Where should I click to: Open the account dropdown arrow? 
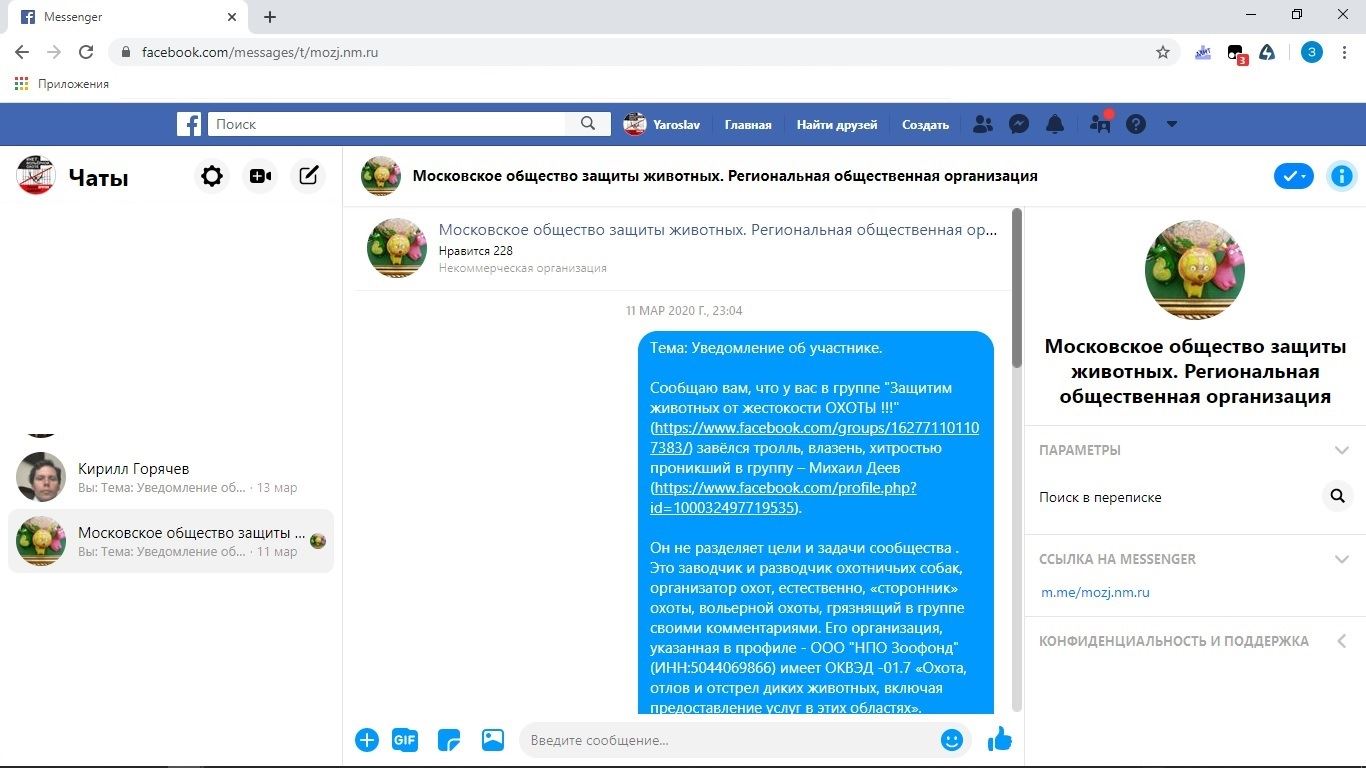point(1172,124)
